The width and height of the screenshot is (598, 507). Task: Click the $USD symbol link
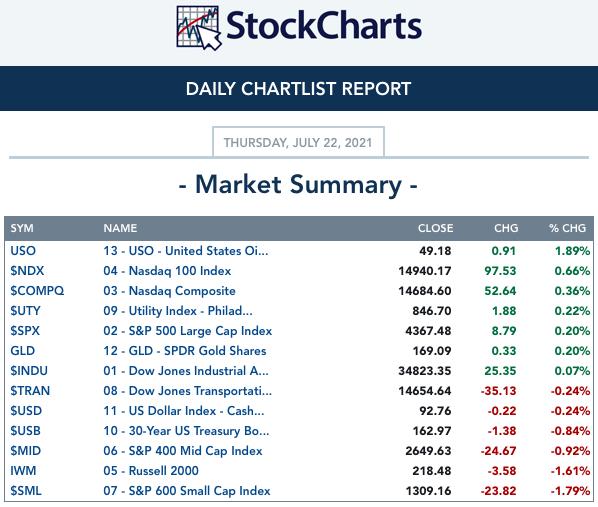tap(26, 410)
